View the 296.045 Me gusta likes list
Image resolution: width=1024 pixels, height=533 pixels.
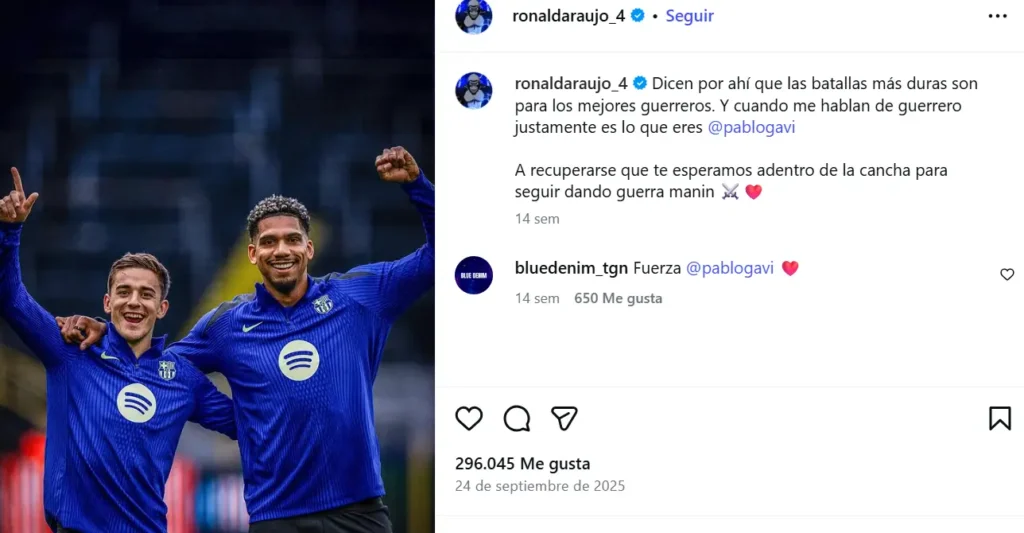point(522,464)
